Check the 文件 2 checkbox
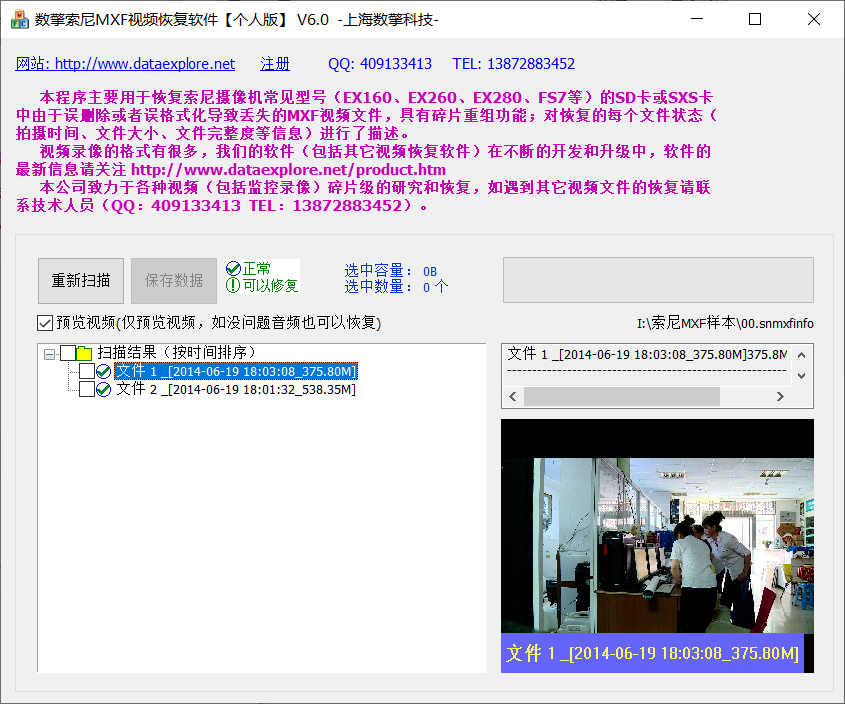845x704 pixels. pos(87,389)
